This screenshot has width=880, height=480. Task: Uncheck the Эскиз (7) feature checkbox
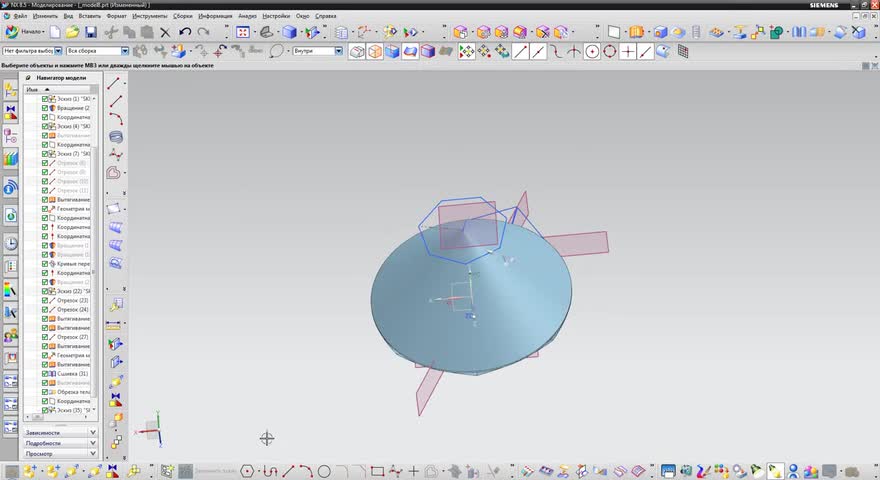(45, 154)
